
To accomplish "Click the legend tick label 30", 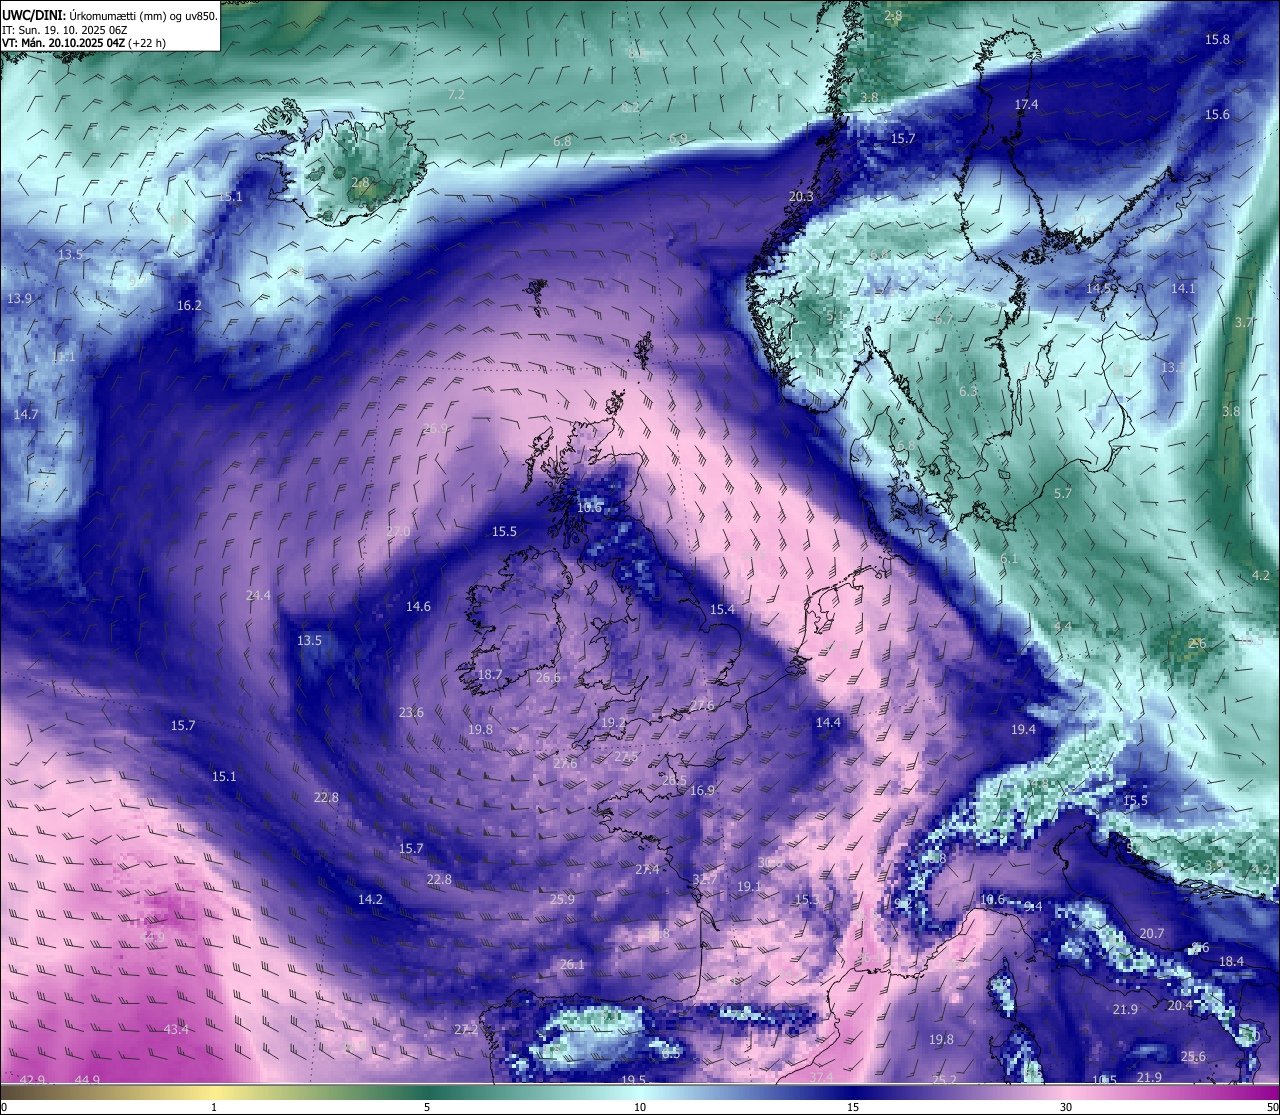I will pos(1066,1107).
